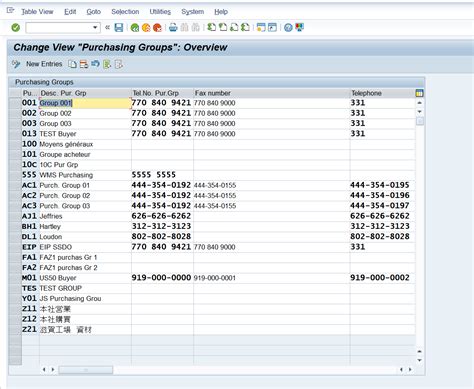The width and height of the screenshot is (474, 389).
Task: Click the Copy As icon
Action: [72, 64]
